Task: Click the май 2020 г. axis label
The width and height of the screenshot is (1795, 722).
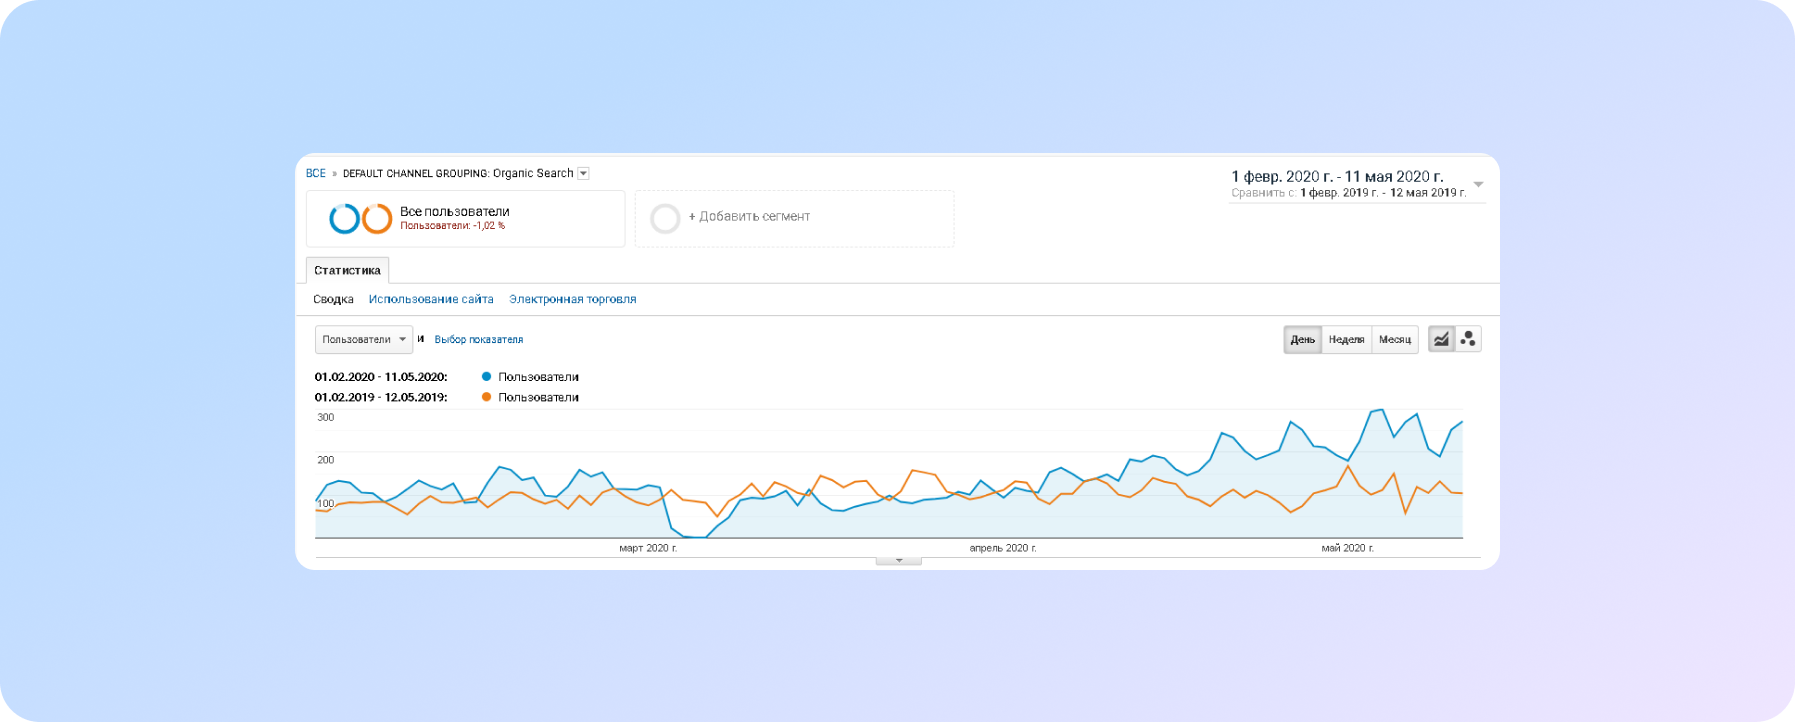Action: coord(1347,548)
